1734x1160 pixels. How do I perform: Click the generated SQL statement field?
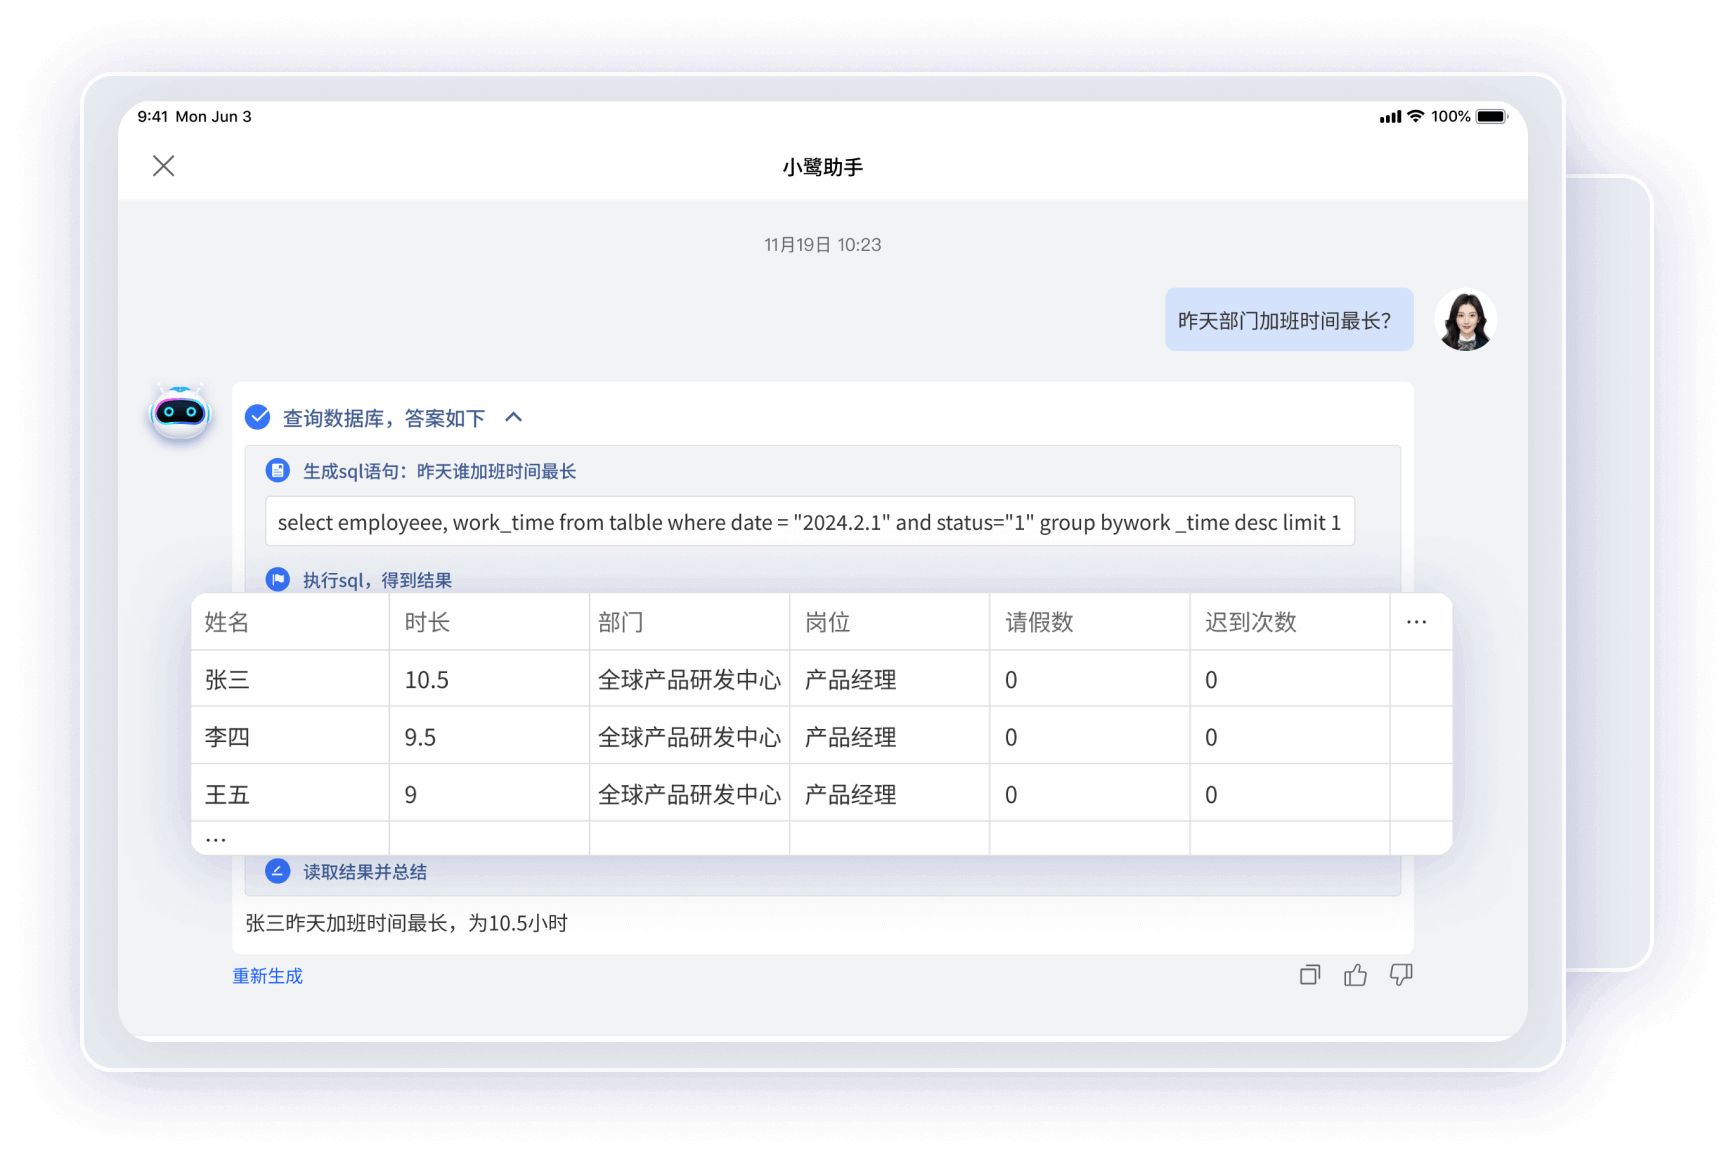[x=809, y=523]
